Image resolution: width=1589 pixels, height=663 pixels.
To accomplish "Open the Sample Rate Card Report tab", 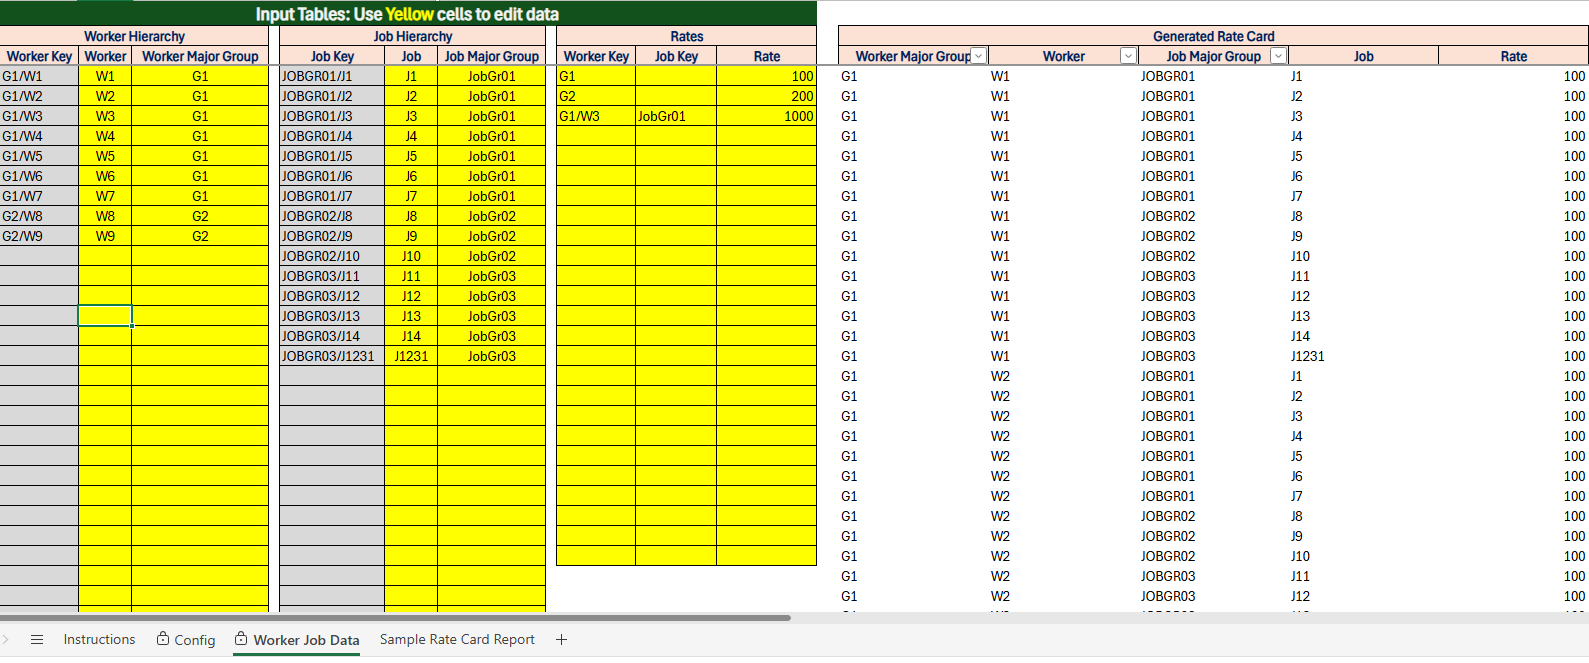I will pyautogui.click(x=457, y=640).
